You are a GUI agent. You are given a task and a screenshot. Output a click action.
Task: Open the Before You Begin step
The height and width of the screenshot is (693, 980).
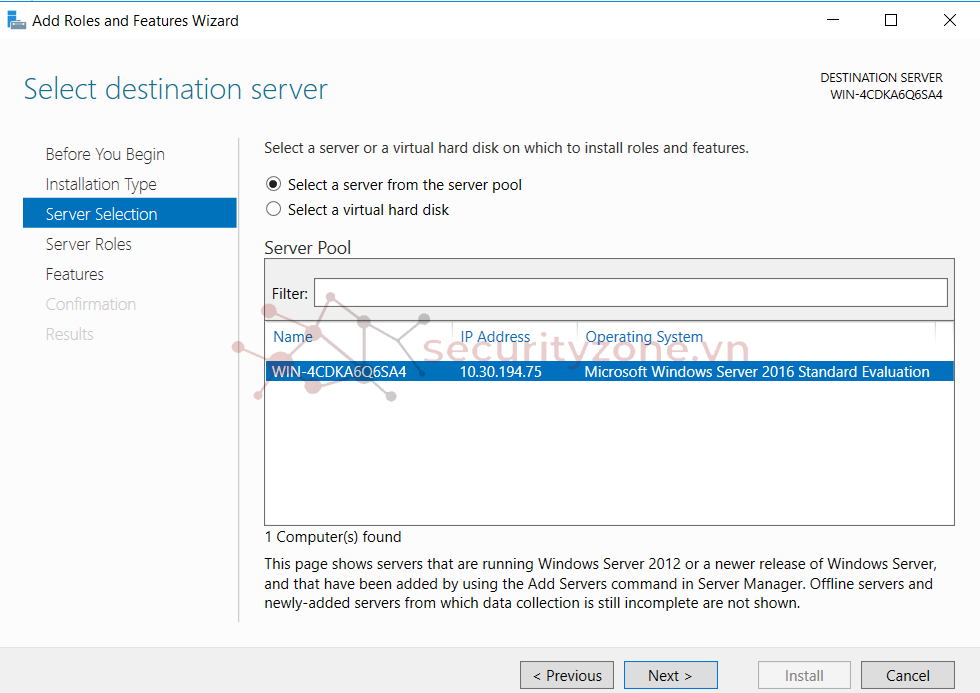click(105, 154)
